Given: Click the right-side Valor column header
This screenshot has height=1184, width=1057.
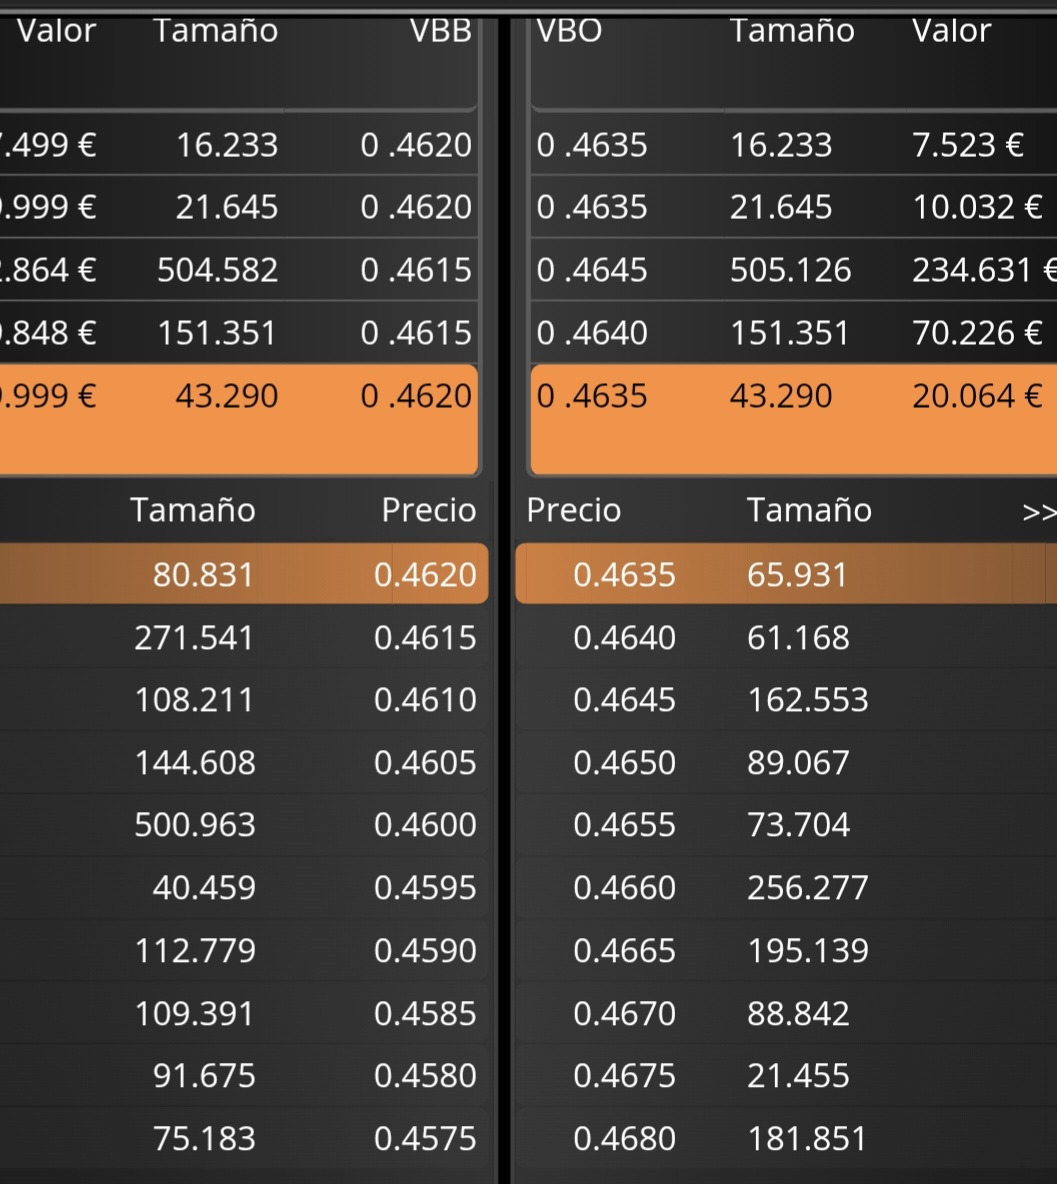Looking at the screenshot, I should click(x=951, y=31).
